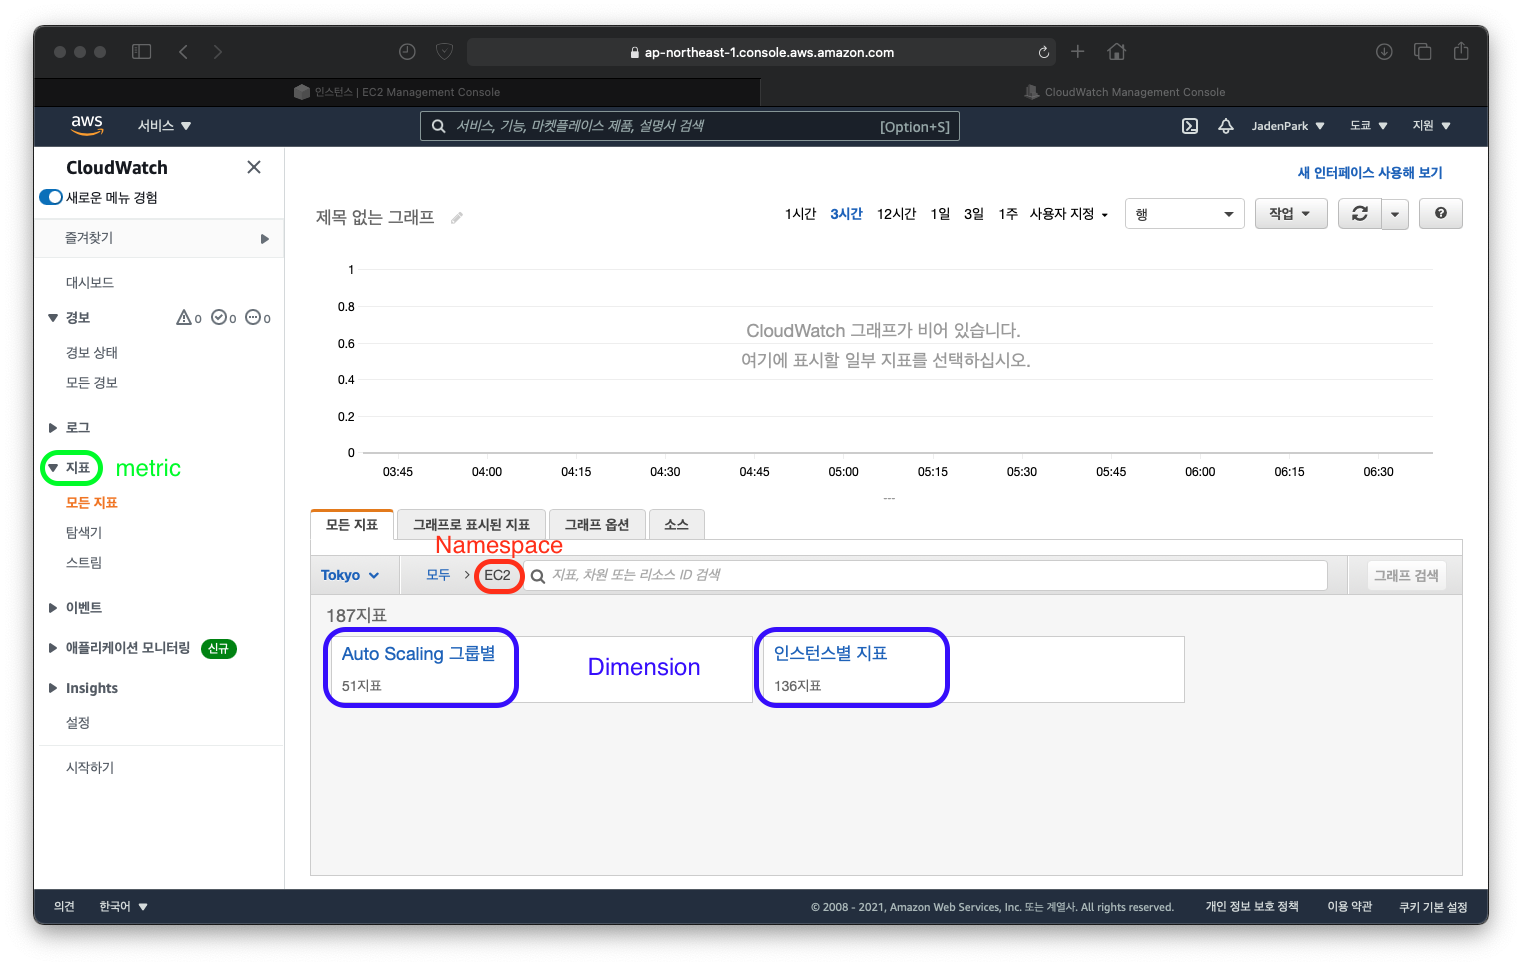Click the privacy shield icon
Viewport: 1522px width, 966px height.
pyautogui.click(x=445, y=52)
